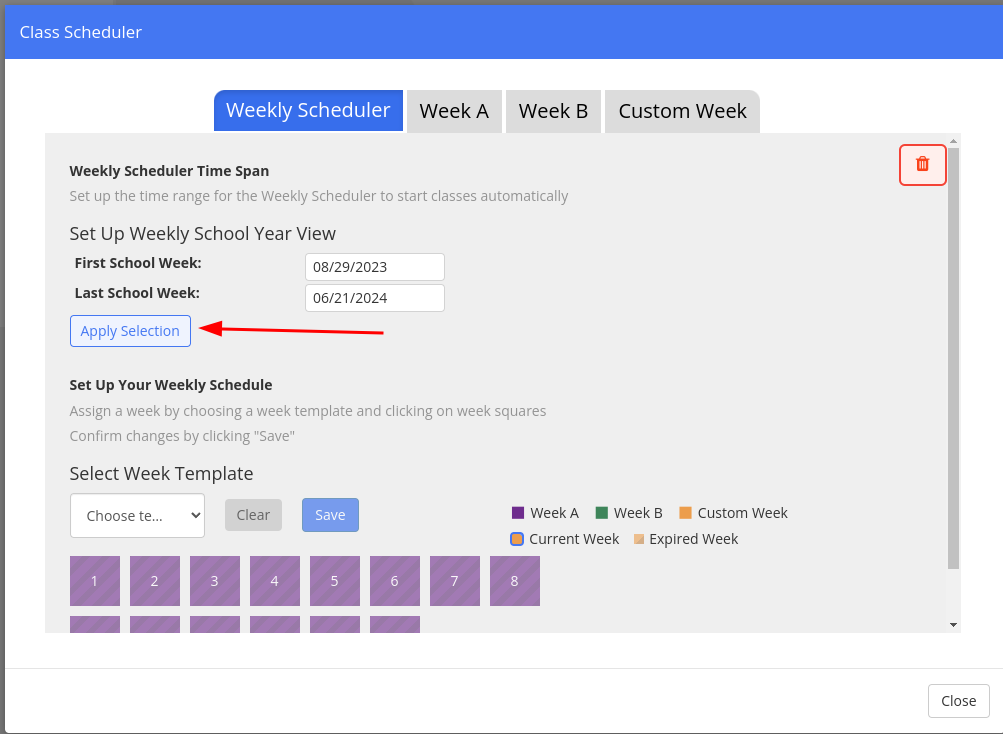
Task: Select week square 7
Action: 455,581
